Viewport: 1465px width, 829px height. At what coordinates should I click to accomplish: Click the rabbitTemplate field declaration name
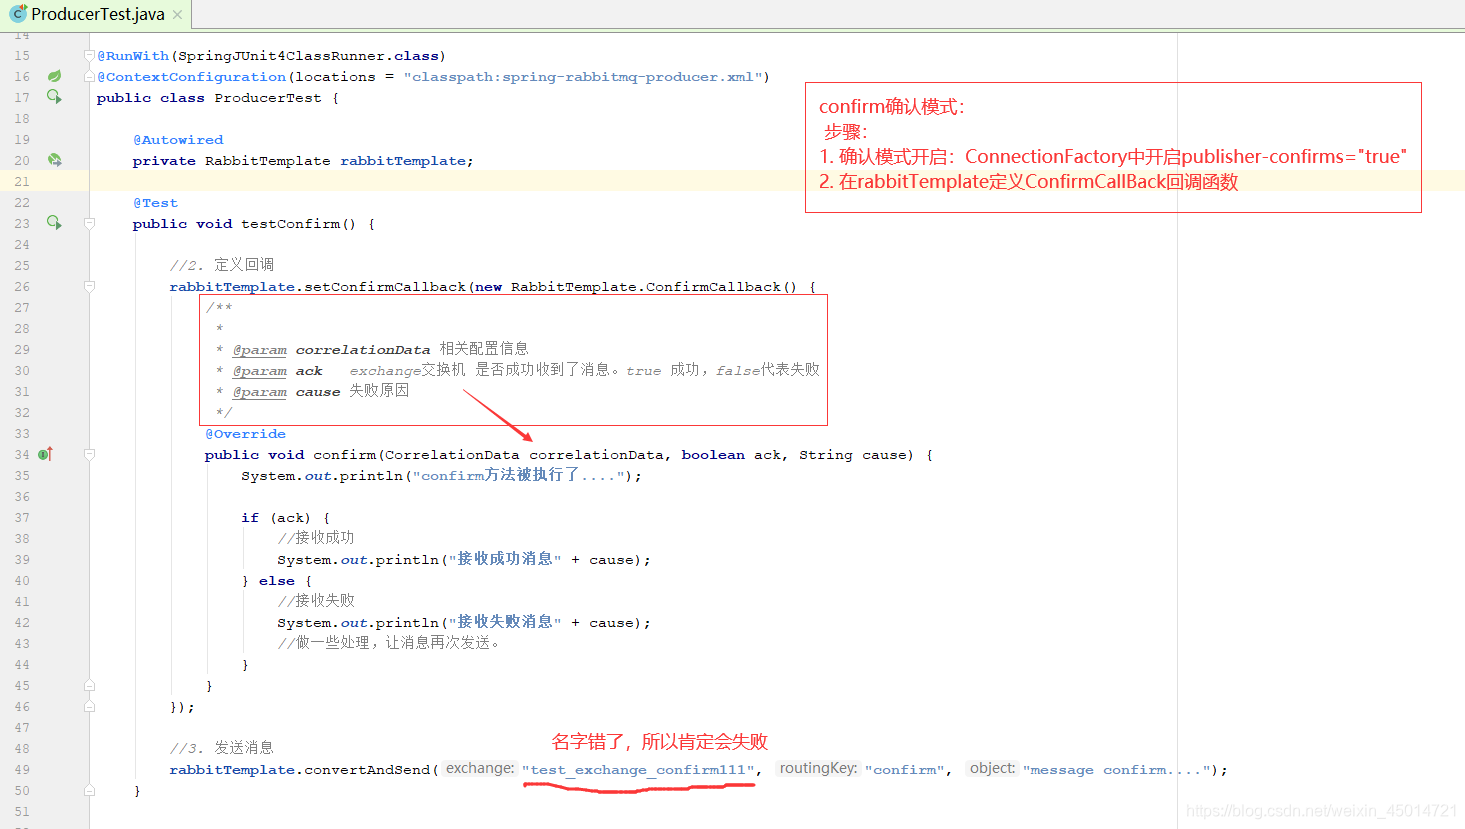[403, 161]
